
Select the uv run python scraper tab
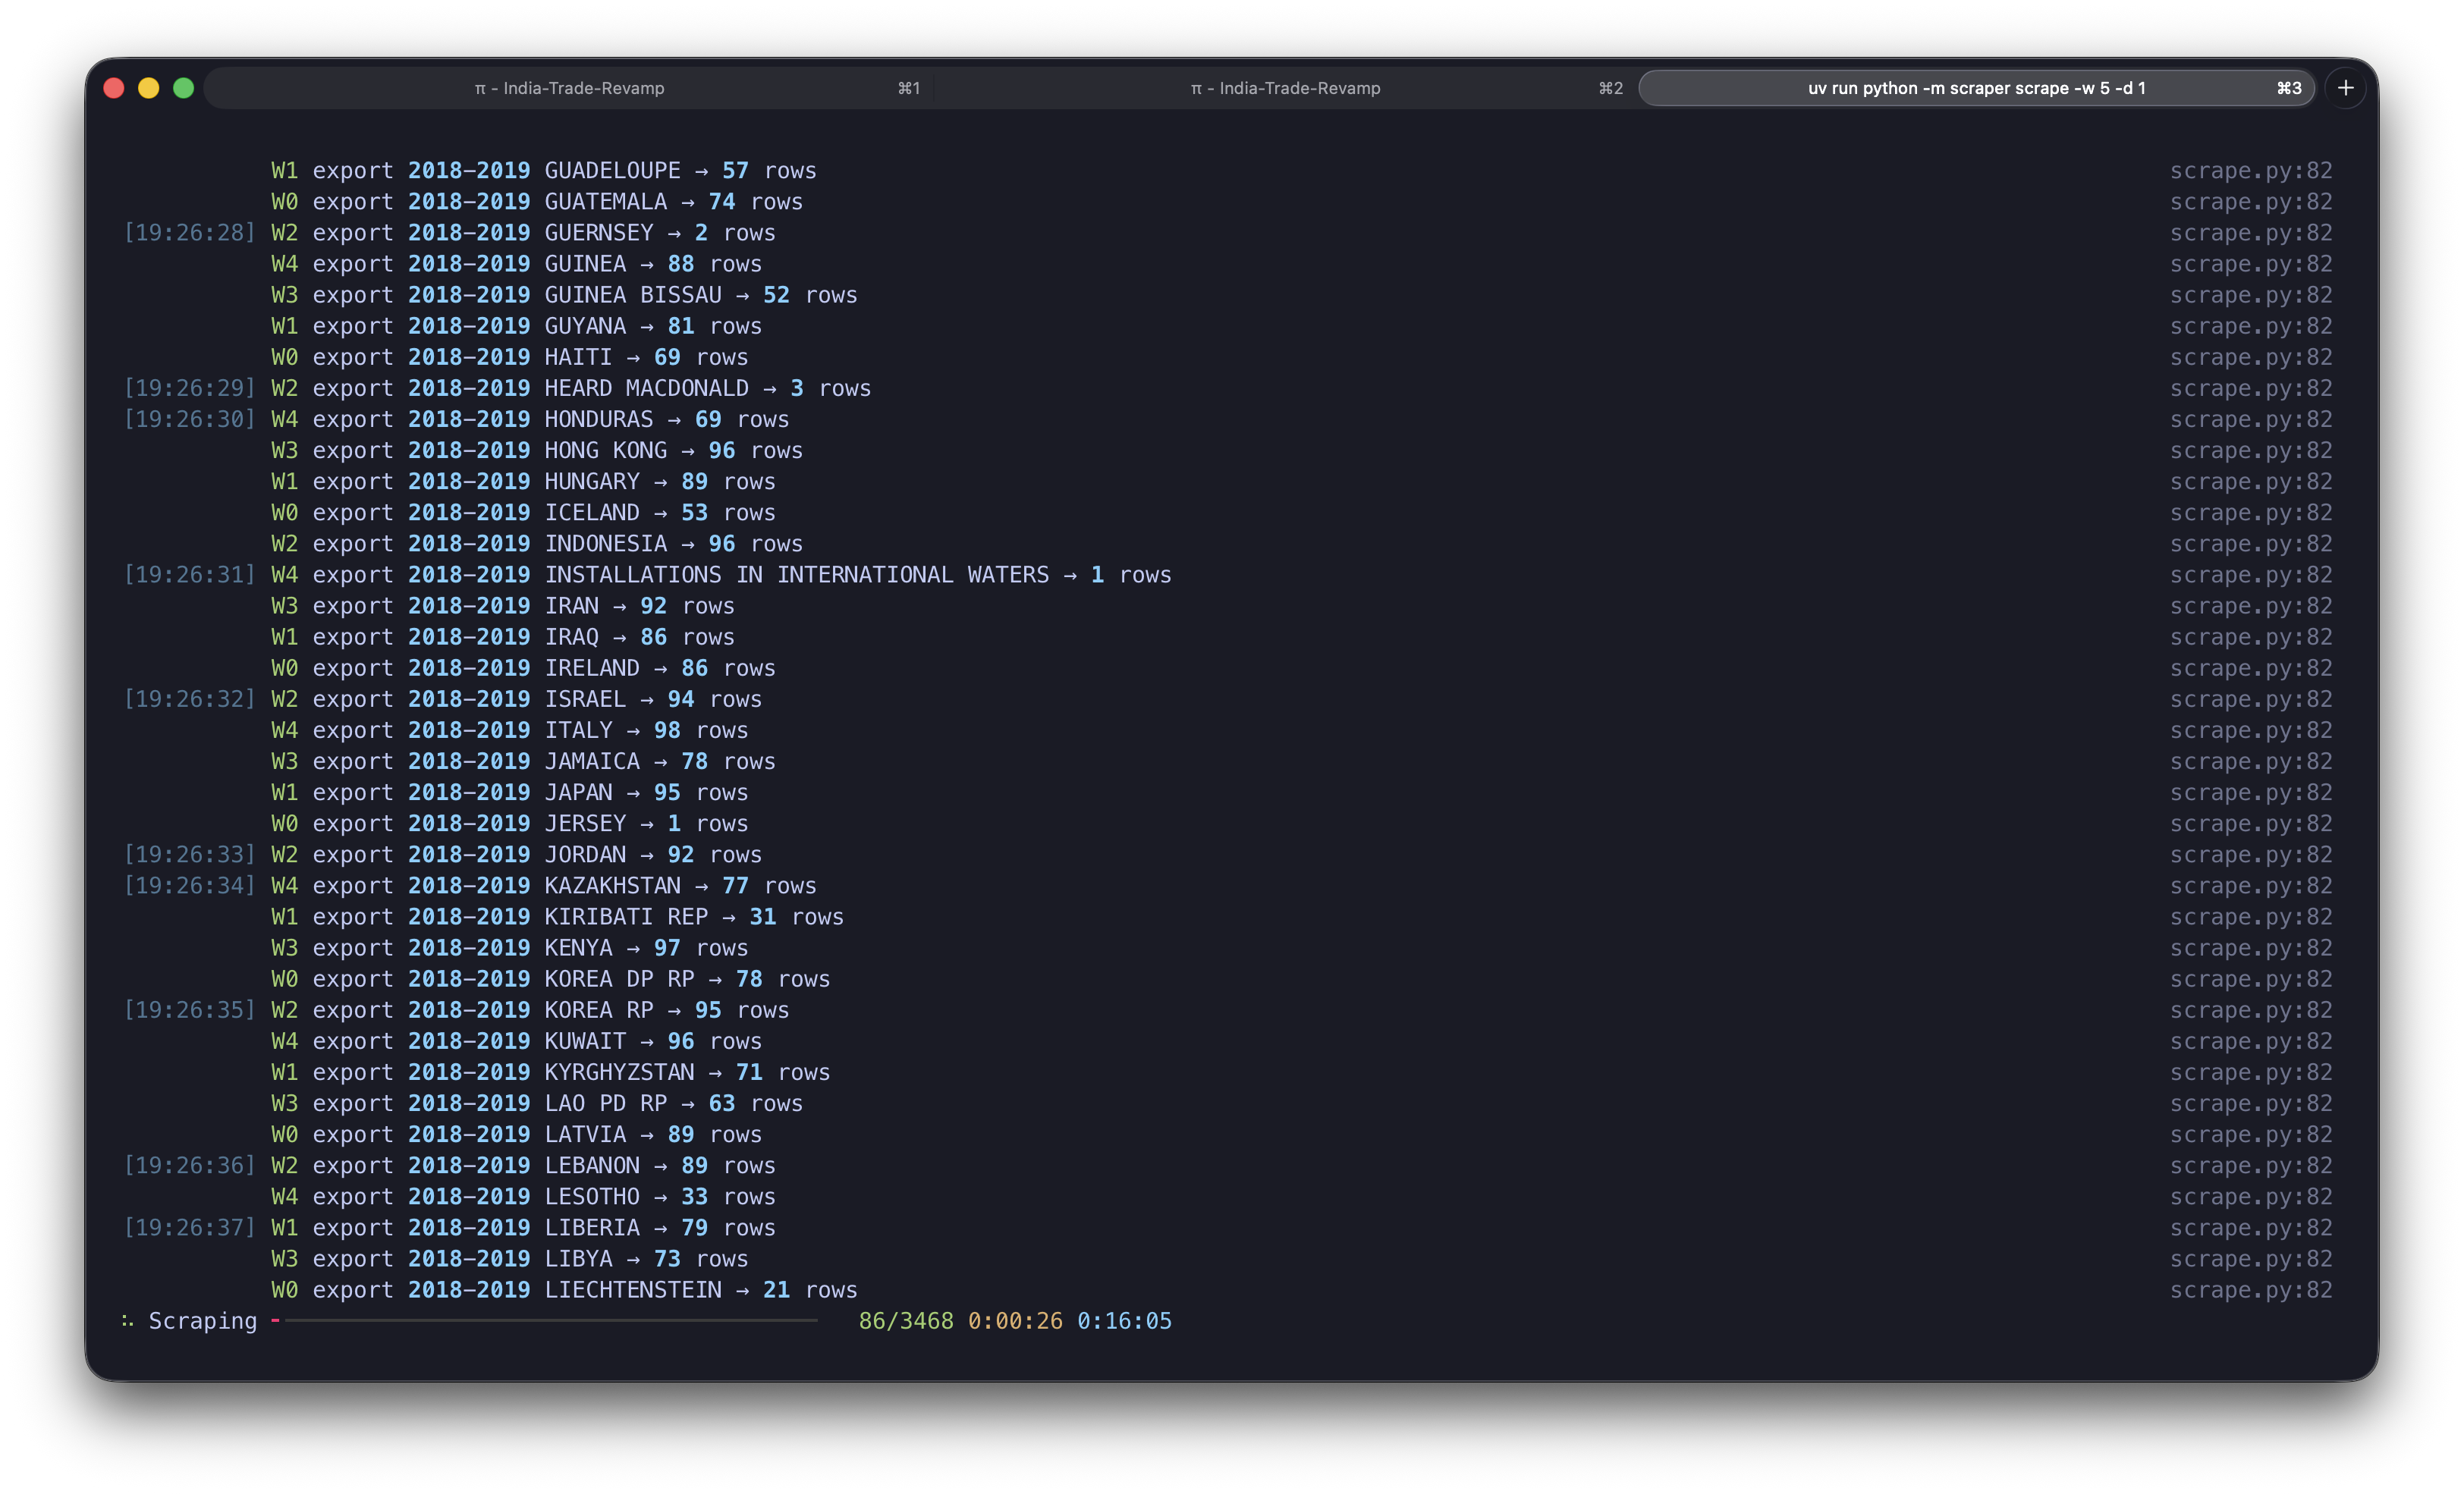point(1976,88)
